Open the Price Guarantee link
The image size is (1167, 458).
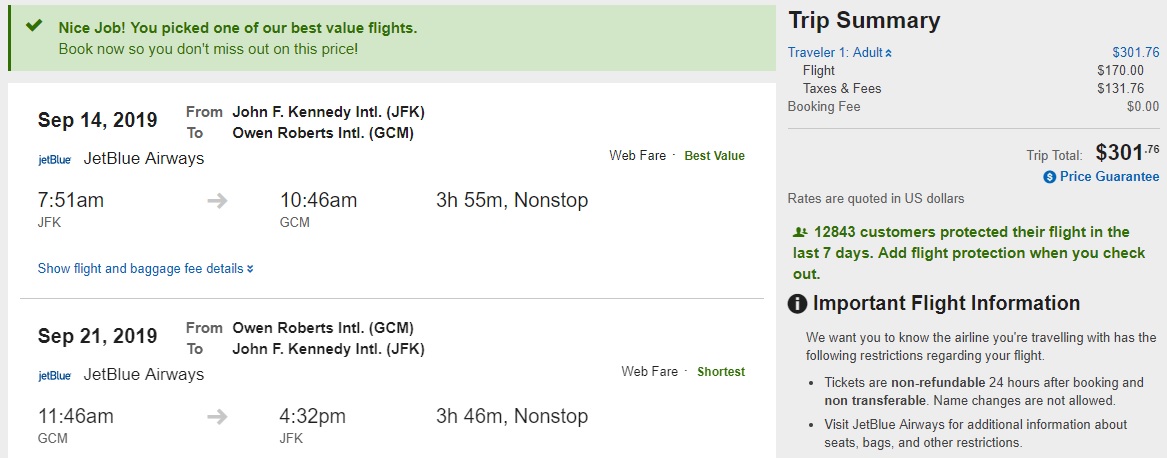pos(1109,177)
